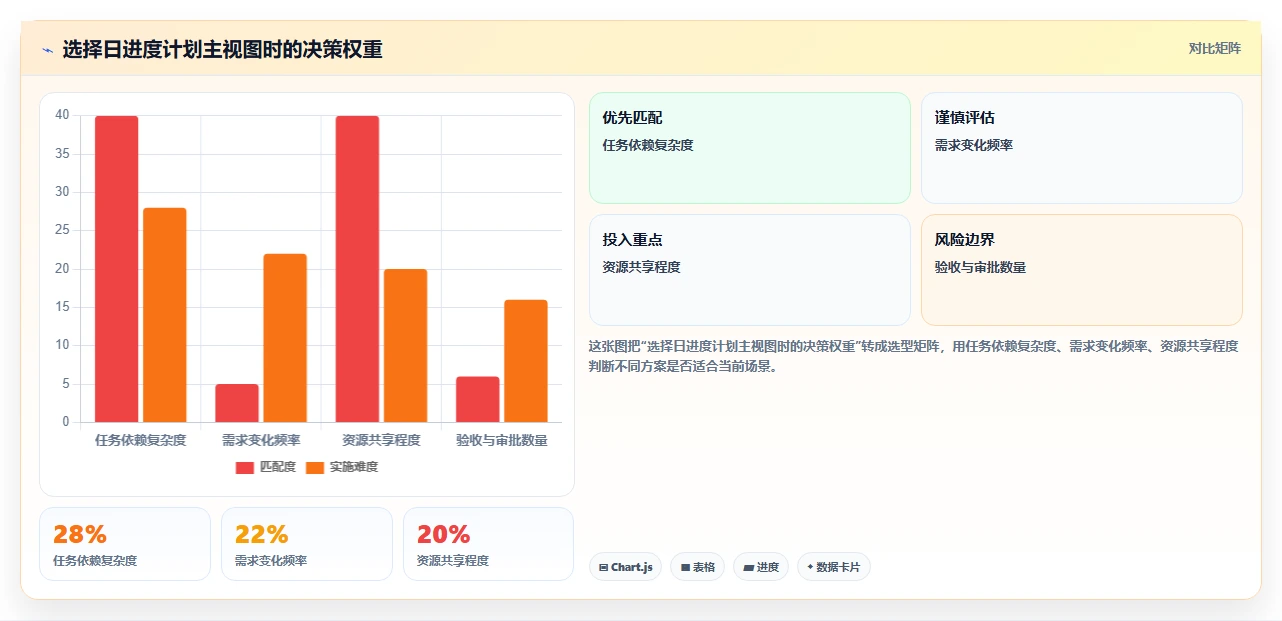Click the orange 任务依赖复杂度 实施难度 bar
The width and height of the screenshot is (1282, 621).
[x=165, y=315]
